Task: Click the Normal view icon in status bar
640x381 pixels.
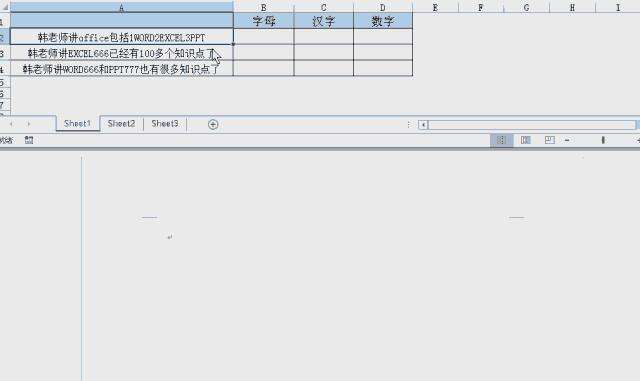Action: coord(501,140)
